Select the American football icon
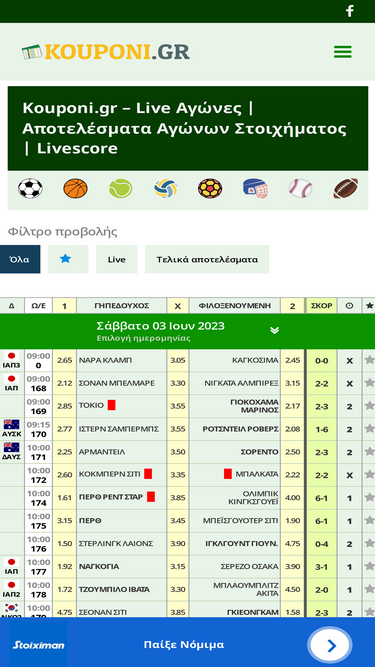375x667 pixels. coord(345,188)
